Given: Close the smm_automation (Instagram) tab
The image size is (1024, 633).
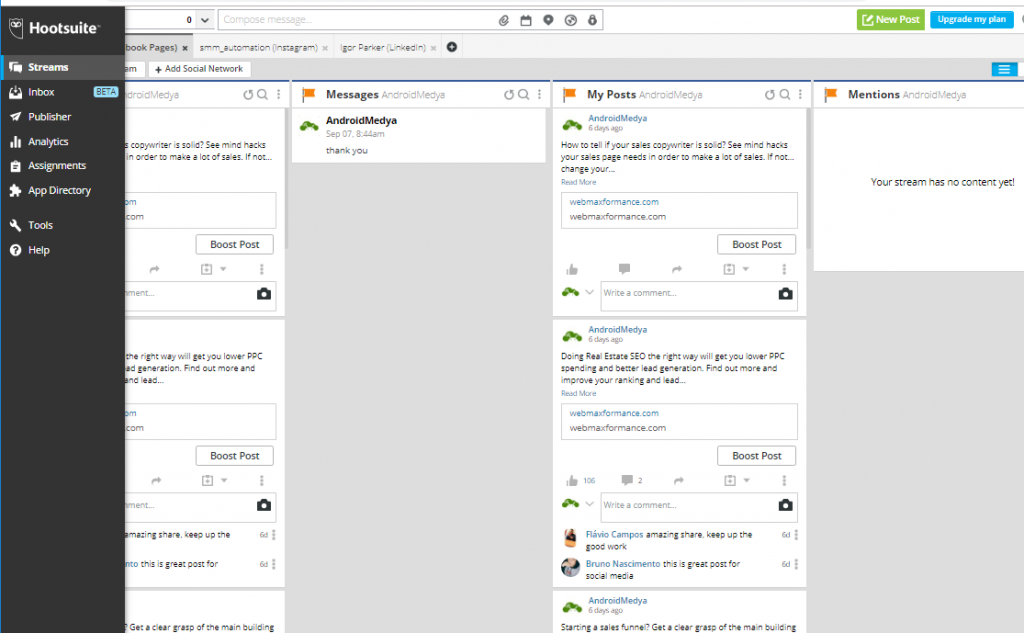Looking at the screenshot, I should tap(325, 48).
